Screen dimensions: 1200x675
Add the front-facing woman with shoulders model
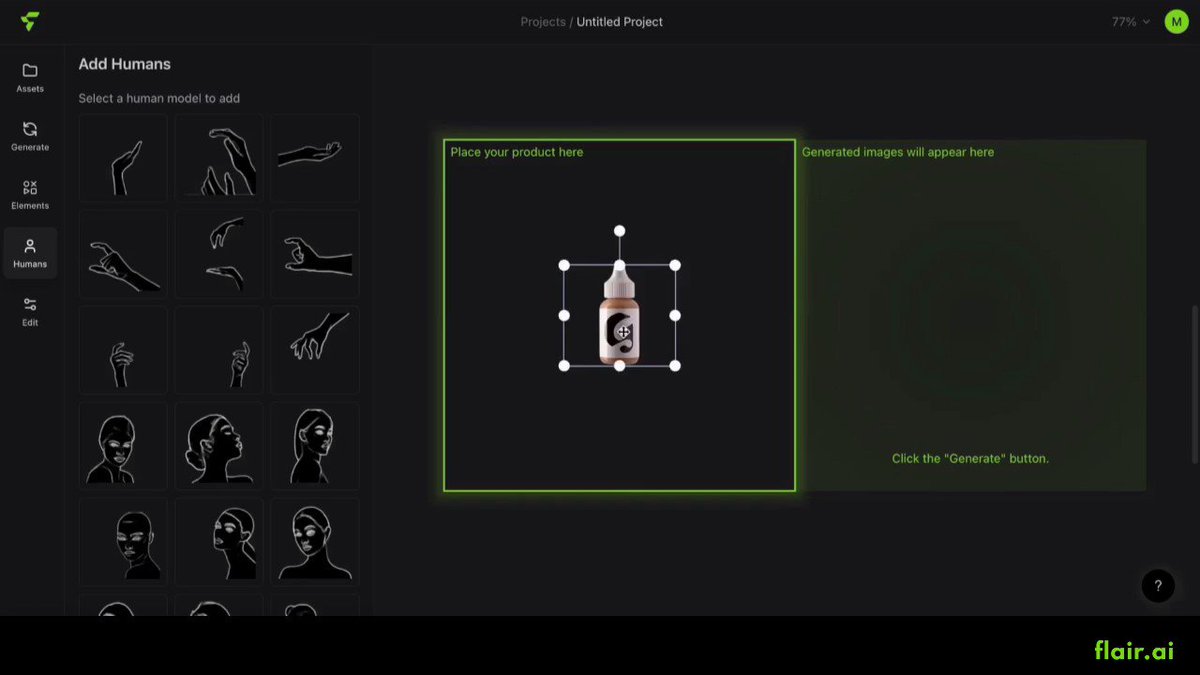coord(315,542)
